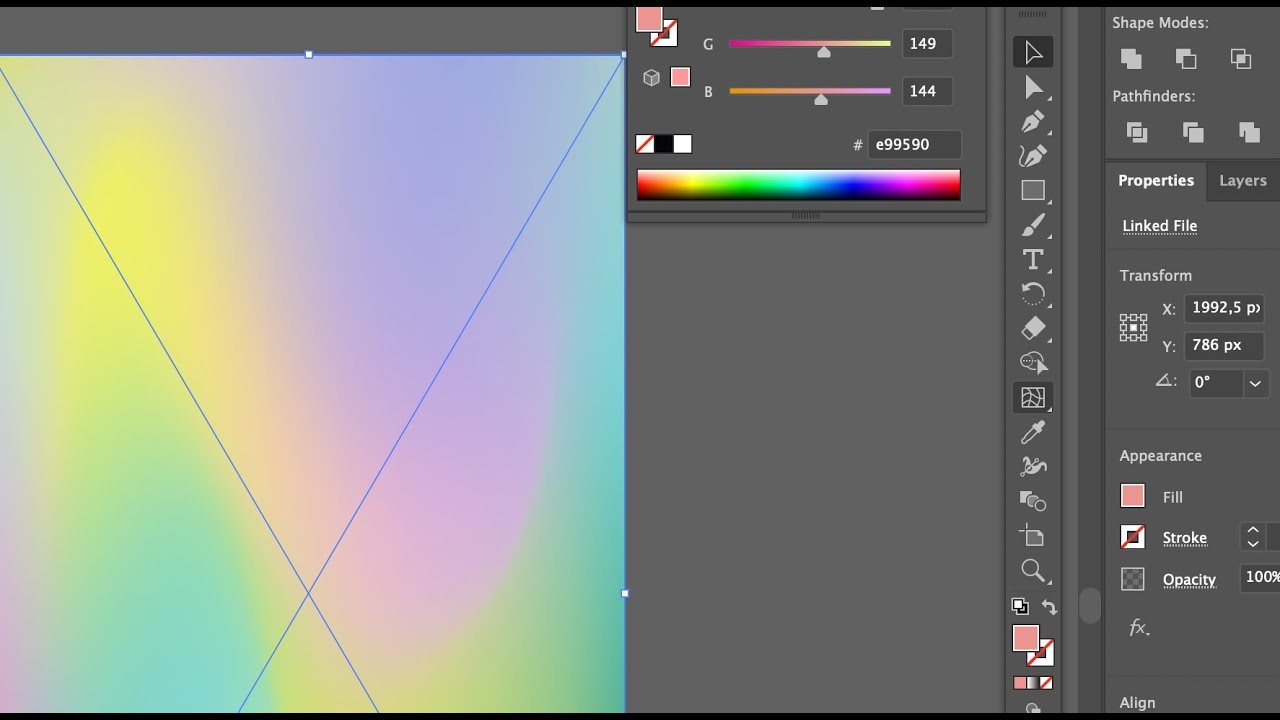
Task: Click the Divide pathfinder icon
Action: tap(1137, 131)
